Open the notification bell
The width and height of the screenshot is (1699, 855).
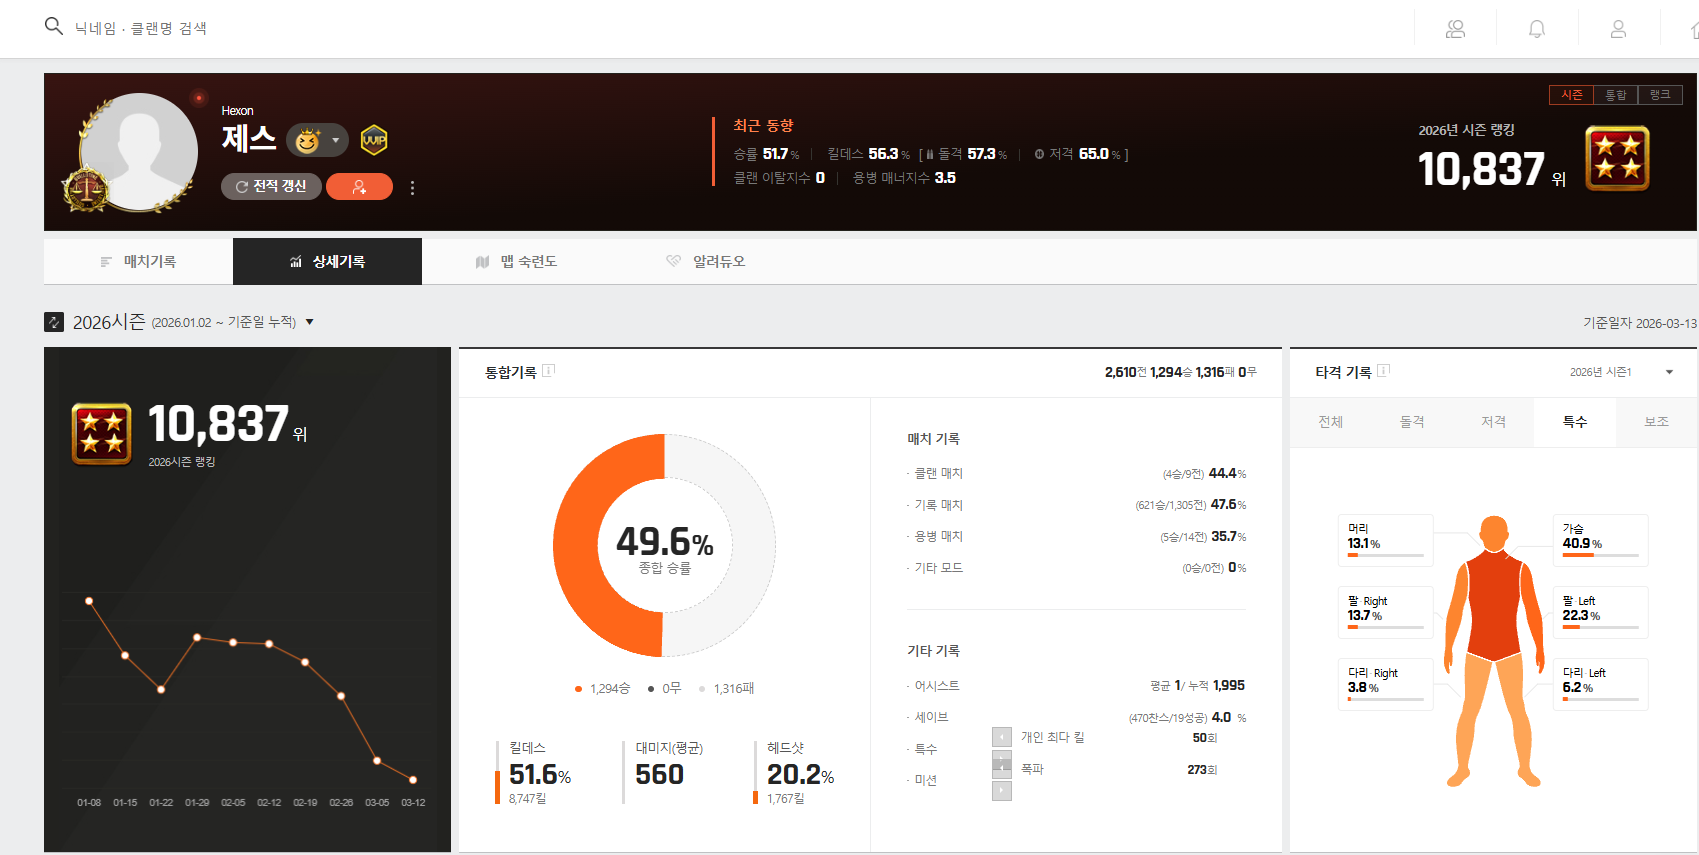[x=1537, y=29]
